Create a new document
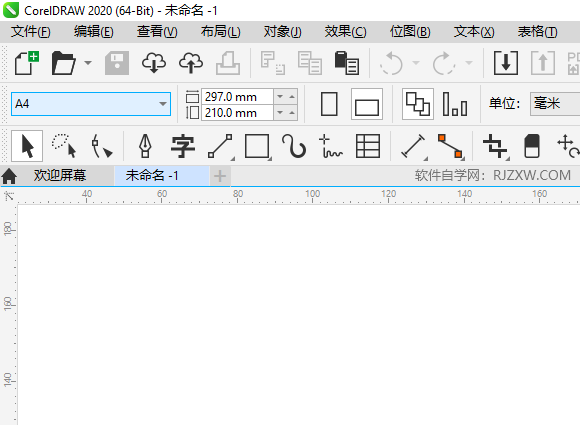The height and width of the screenshot is (425, 580). point(27,63)
